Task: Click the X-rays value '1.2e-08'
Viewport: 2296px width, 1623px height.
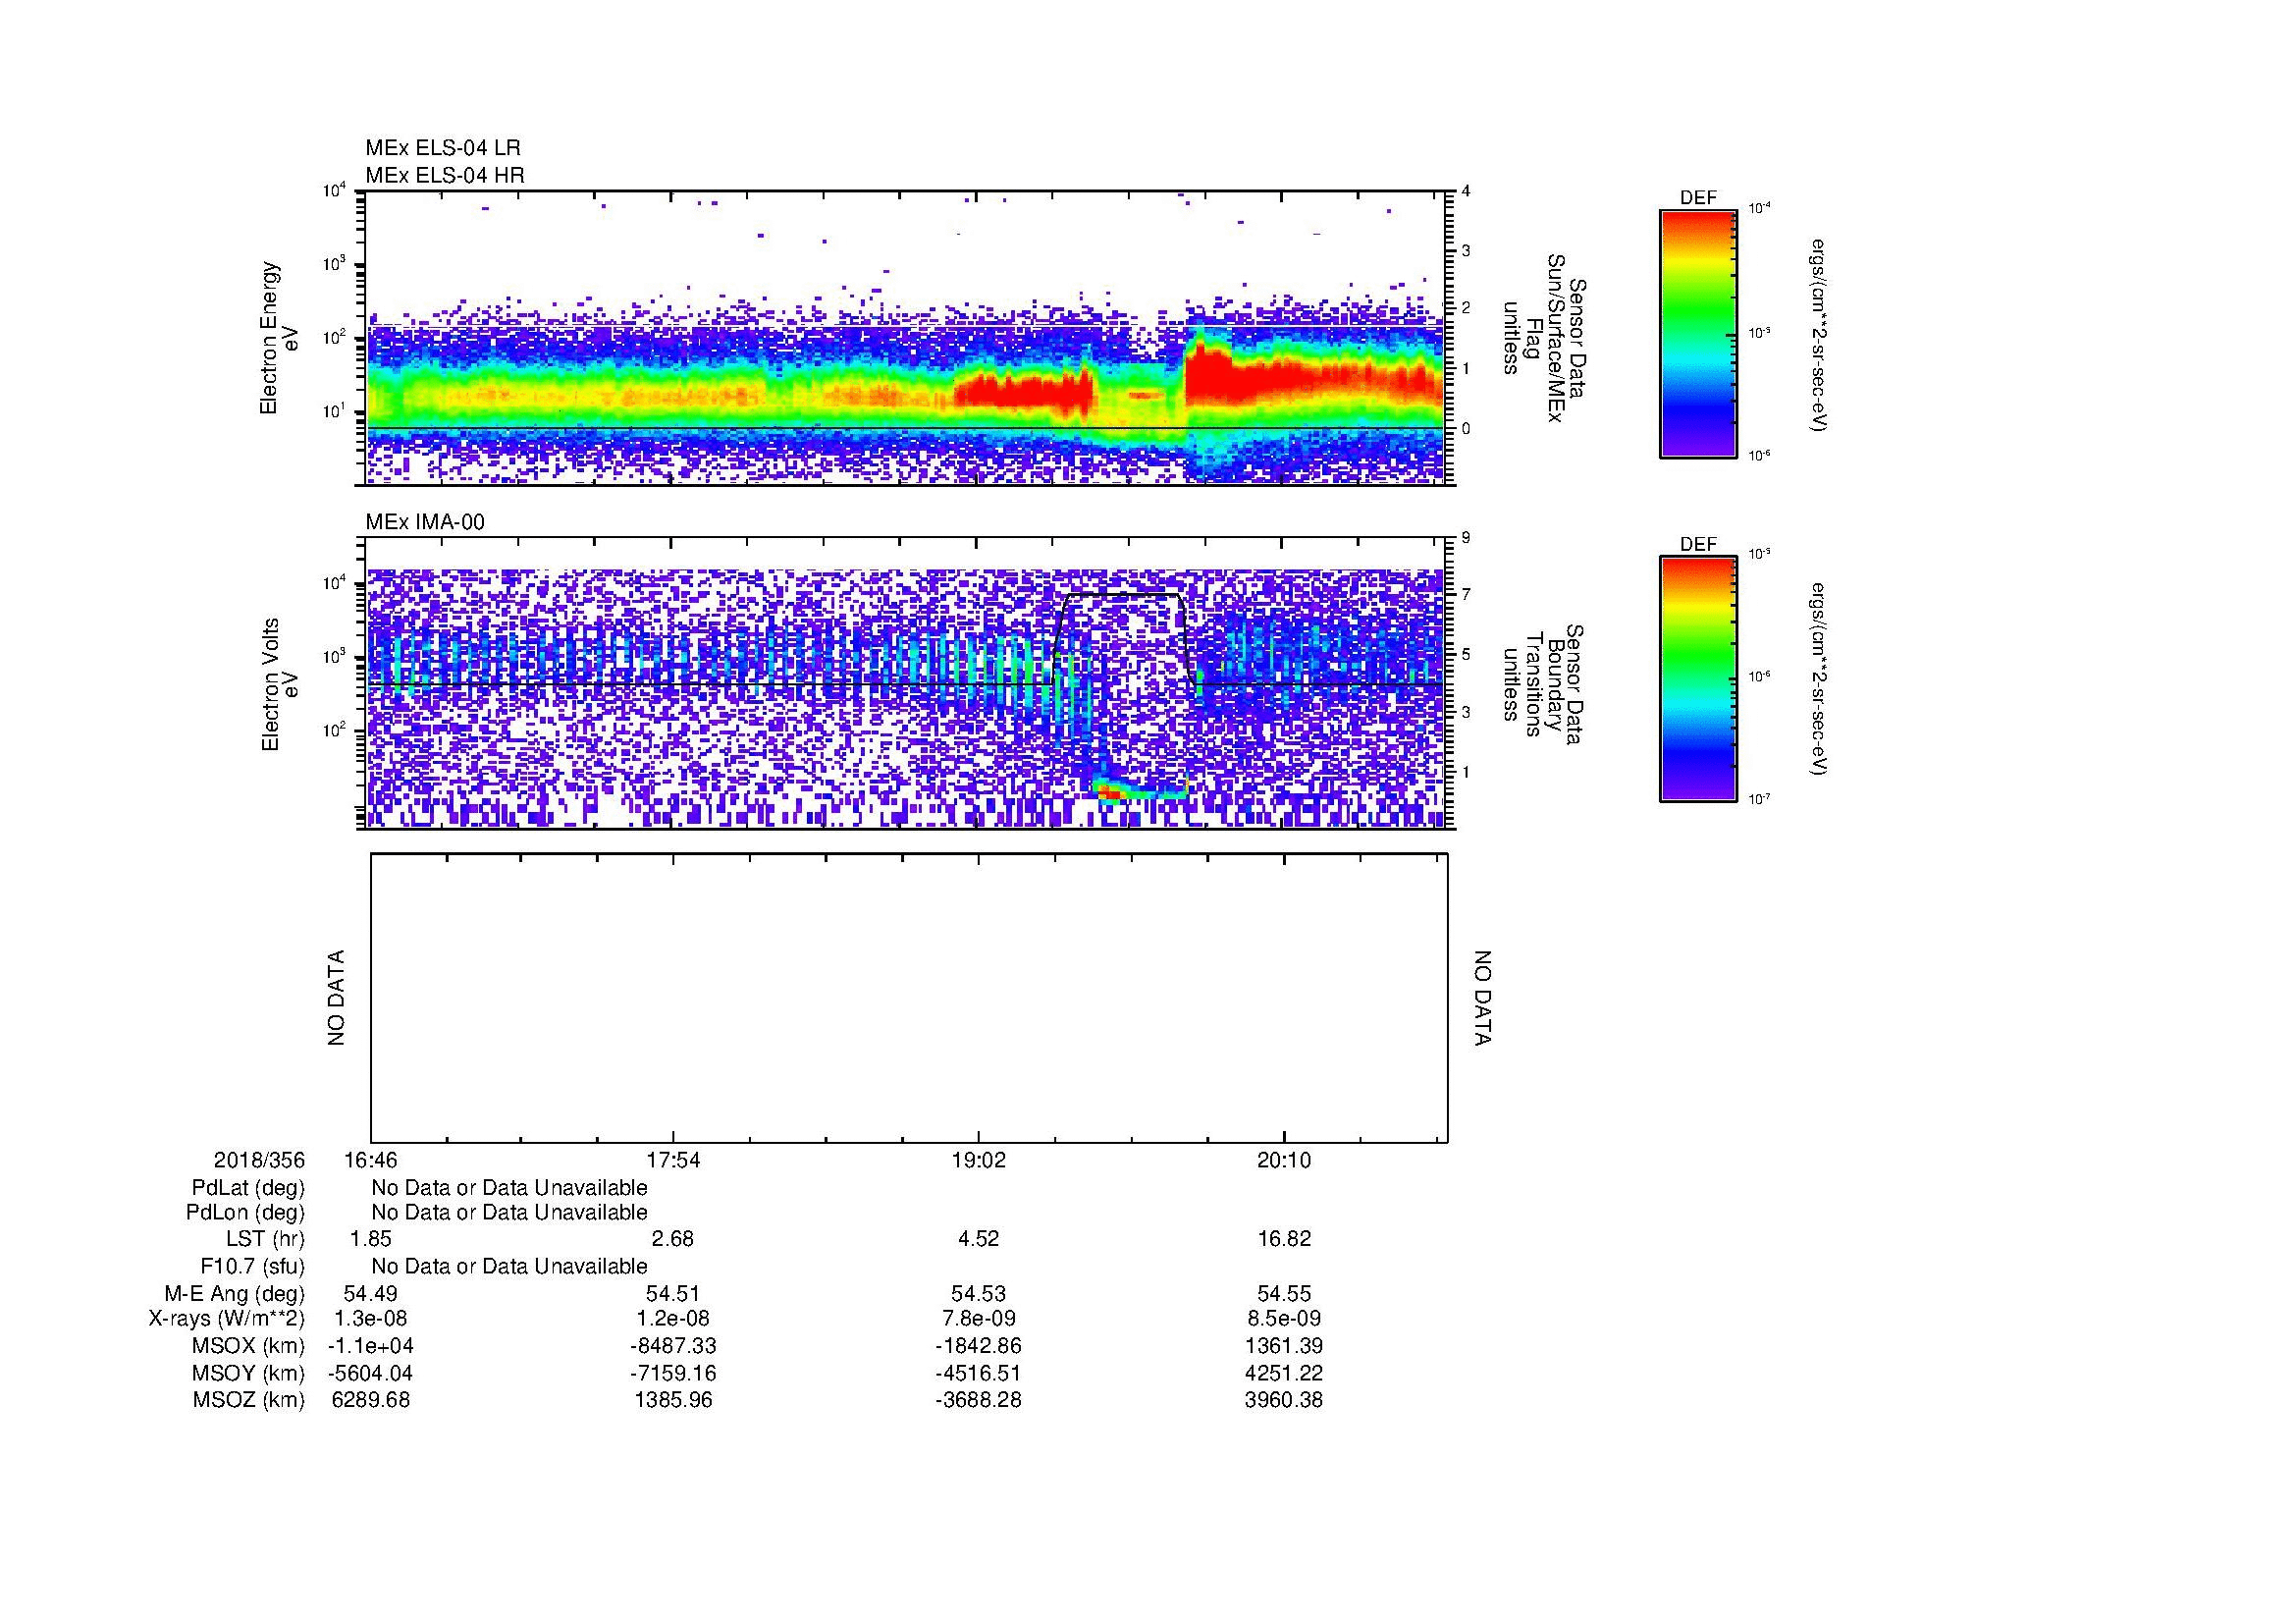Action: point(673,1319)
